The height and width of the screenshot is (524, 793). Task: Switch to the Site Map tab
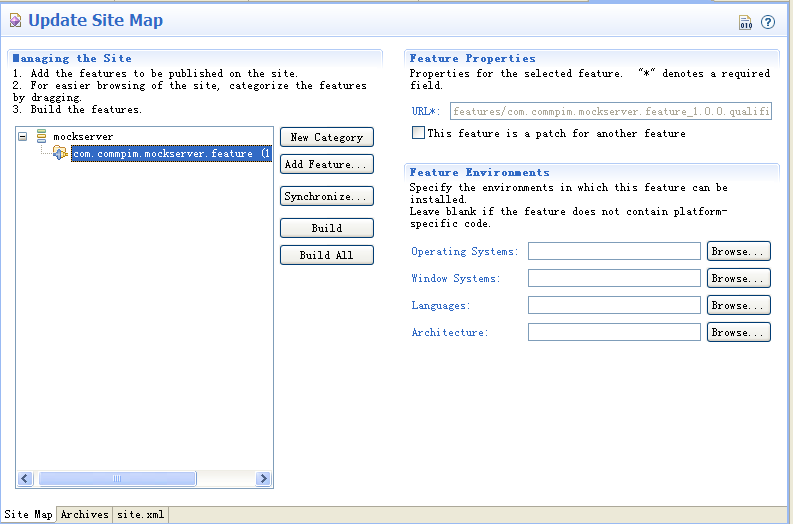point(28,514)
